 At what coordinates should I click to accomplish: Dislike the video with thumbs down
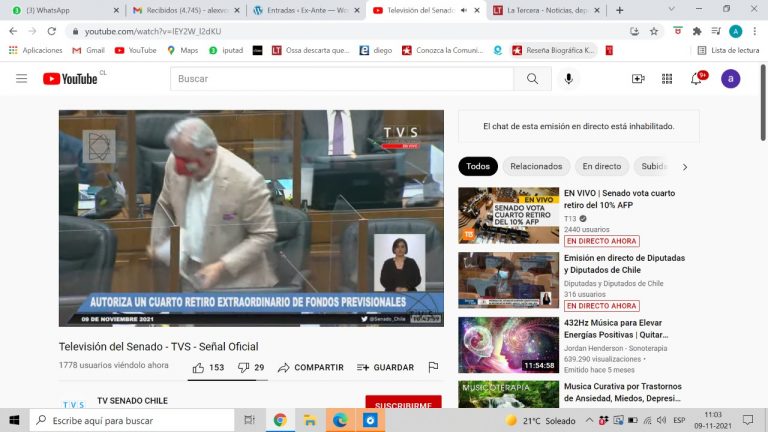[243, 367]
